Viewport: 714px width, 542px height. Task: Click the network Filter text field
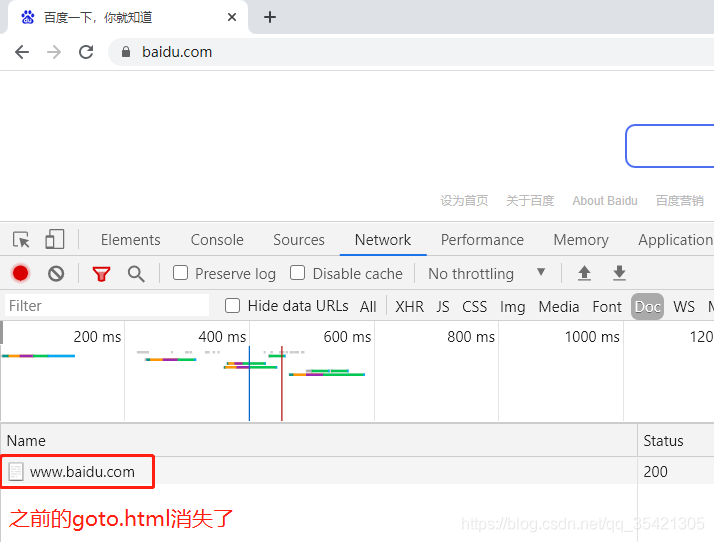click(107, 306)
